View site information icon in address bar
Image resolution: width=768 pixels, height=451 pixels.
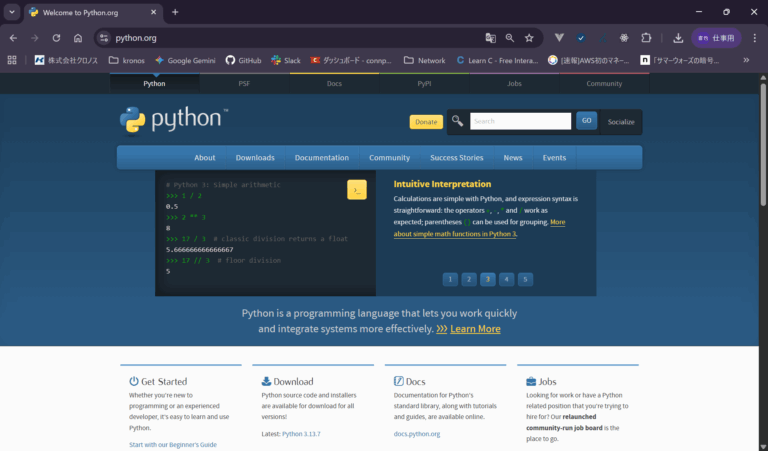click(103, 38)
